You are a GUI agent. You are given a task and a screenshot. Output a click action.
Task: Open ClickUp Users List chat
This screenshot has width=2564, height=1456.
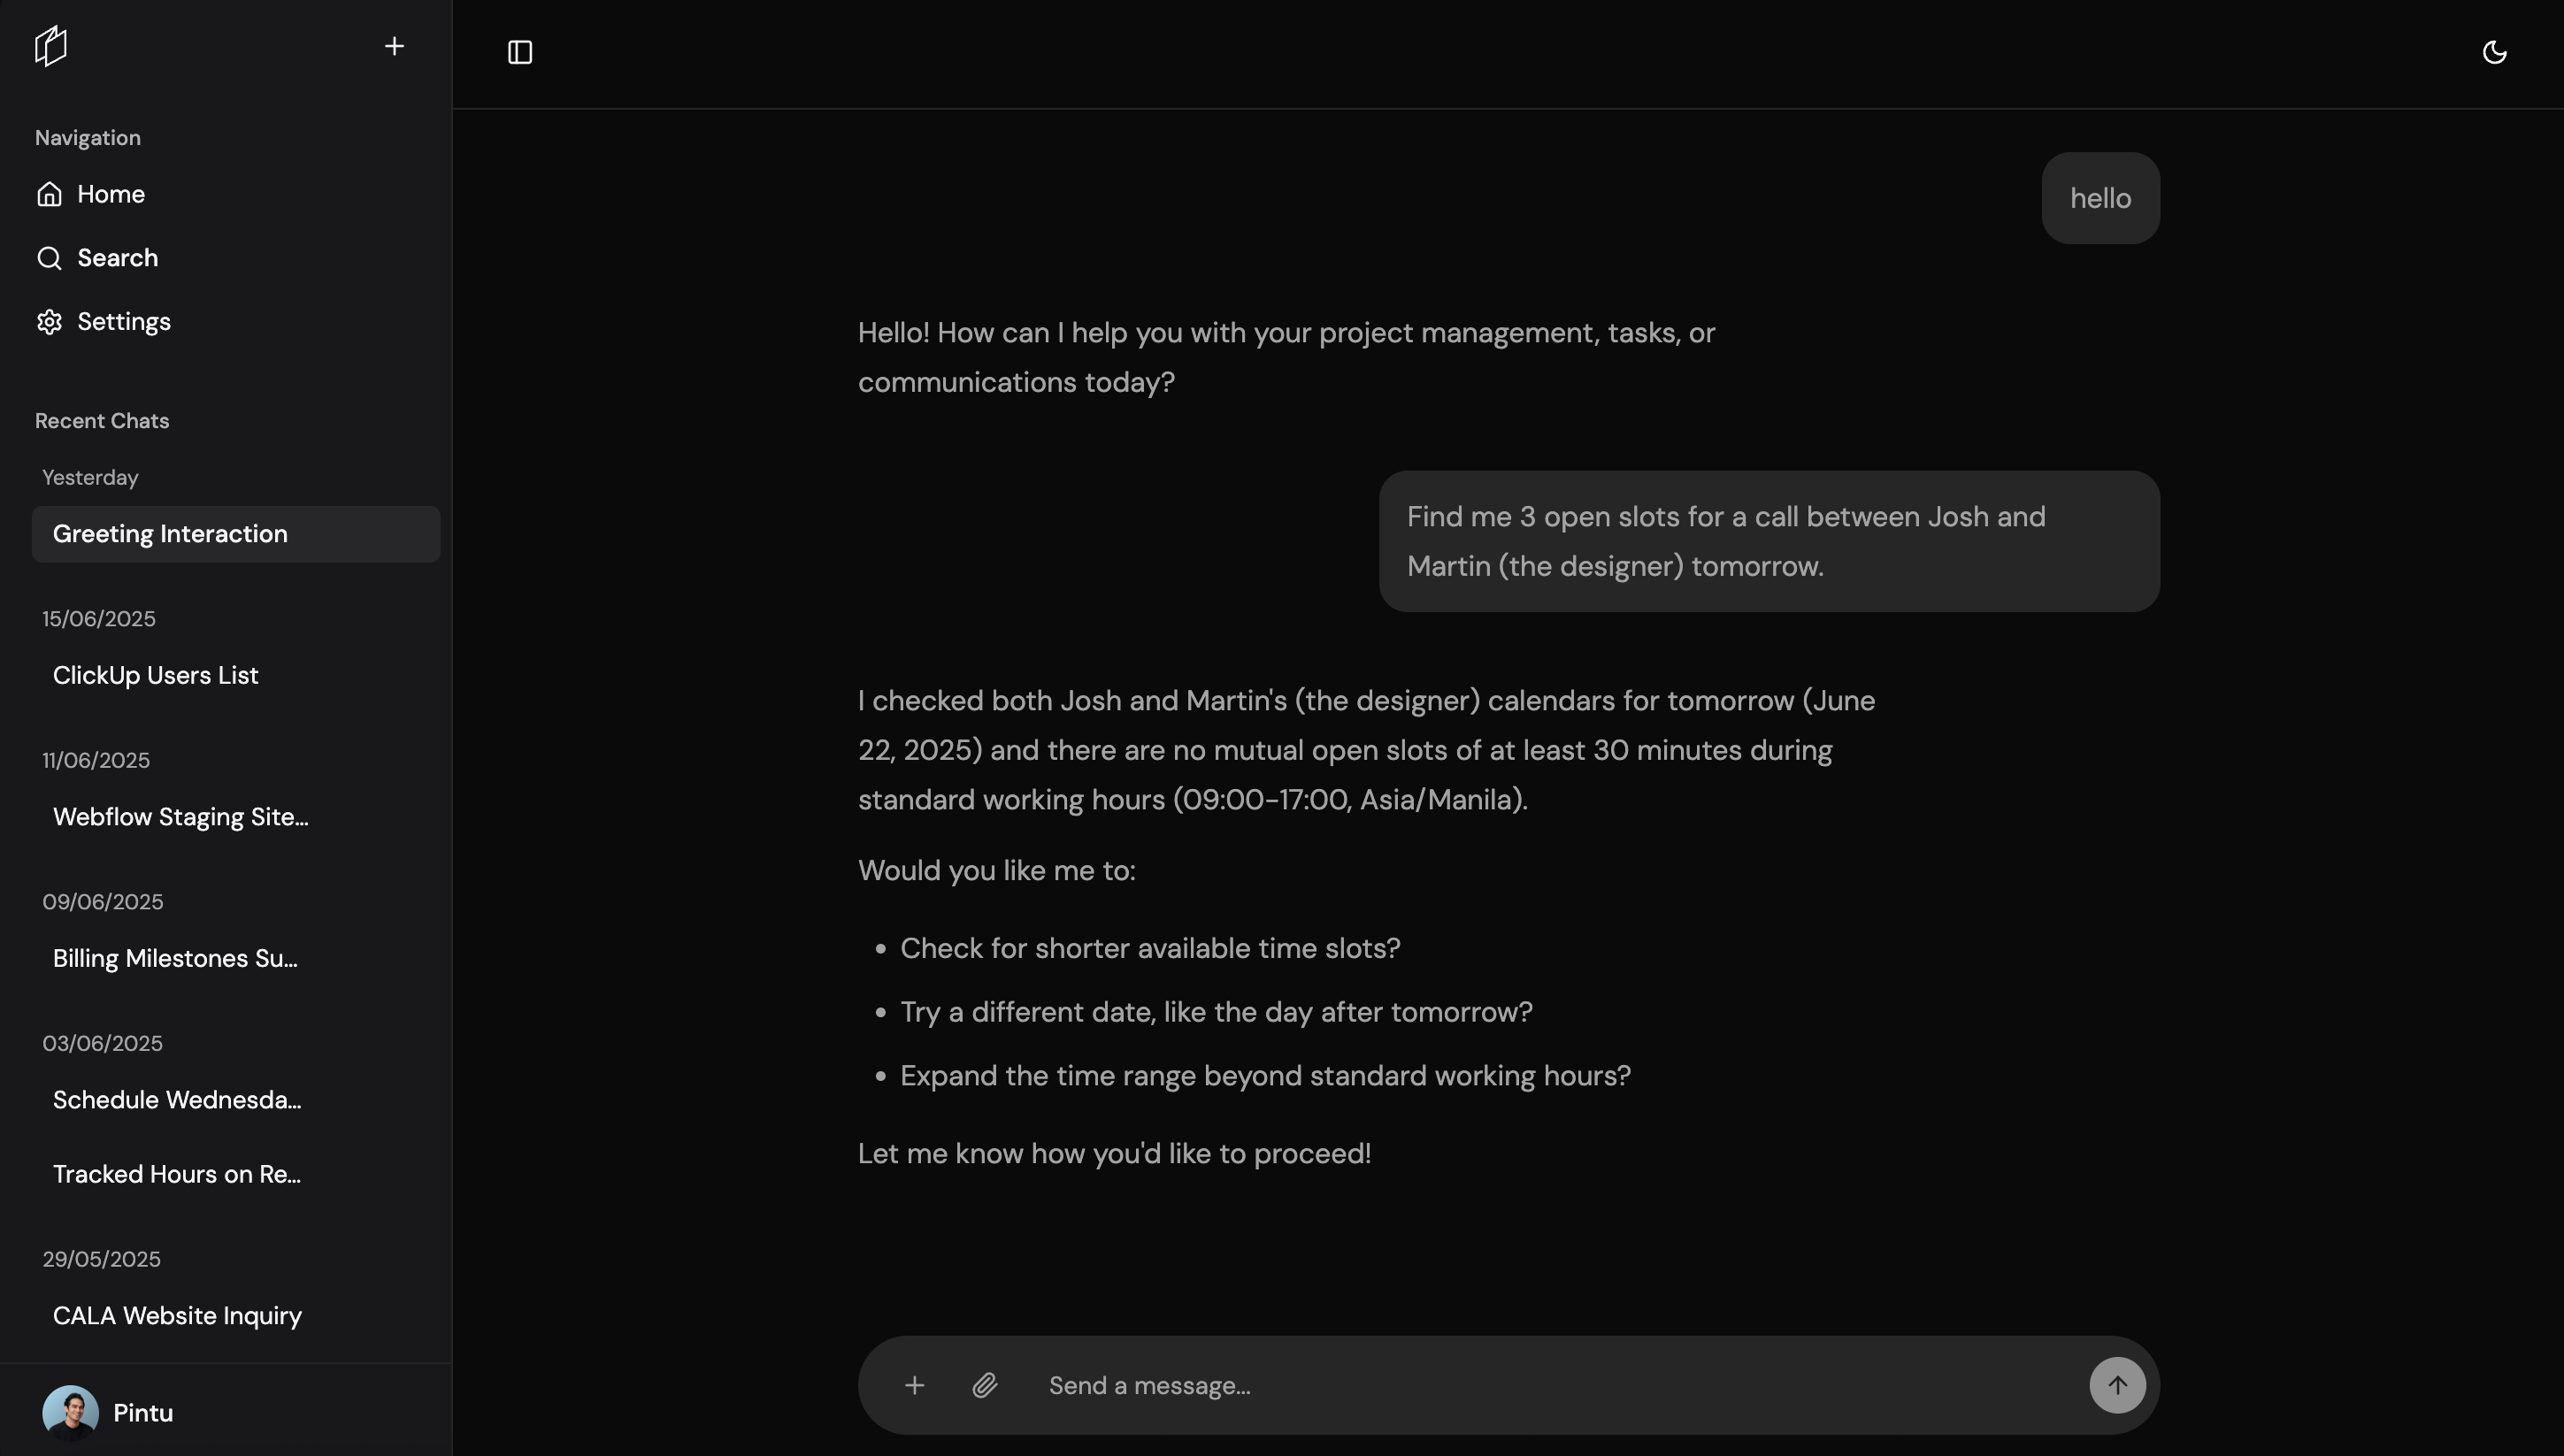point(156,676)
